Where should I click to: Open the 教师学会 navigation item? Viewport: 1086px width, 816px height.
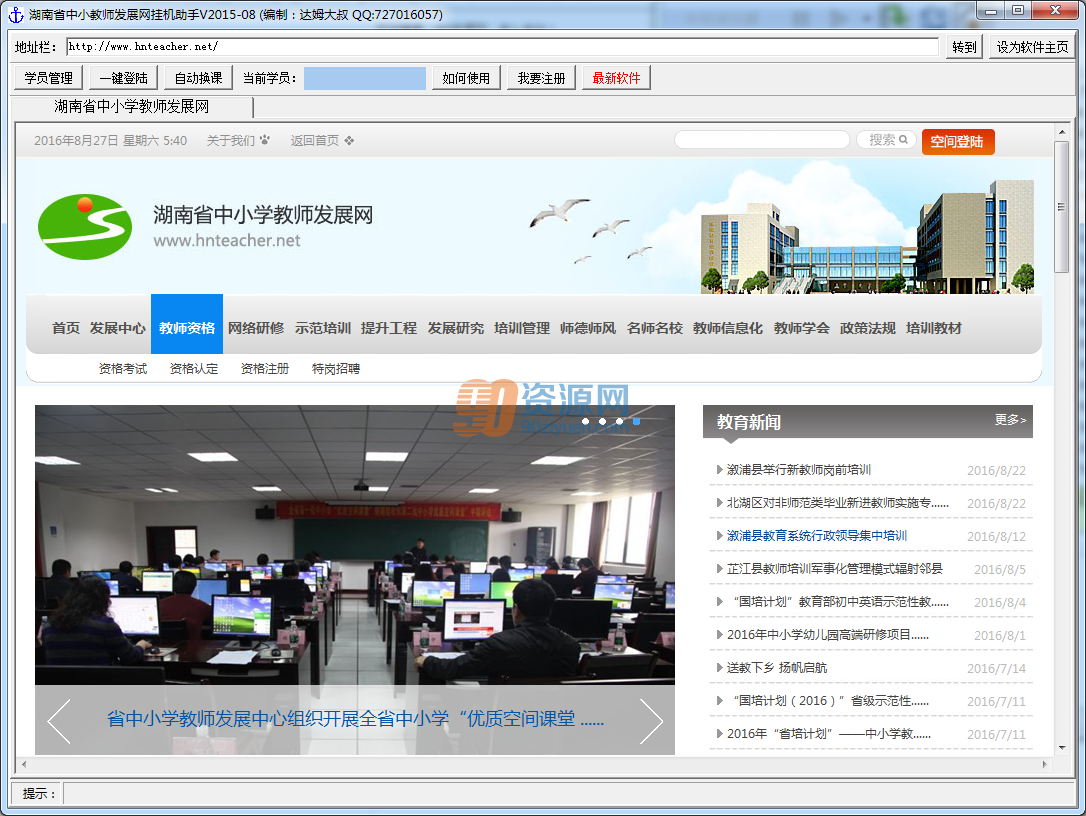click(x=801, y=328)
